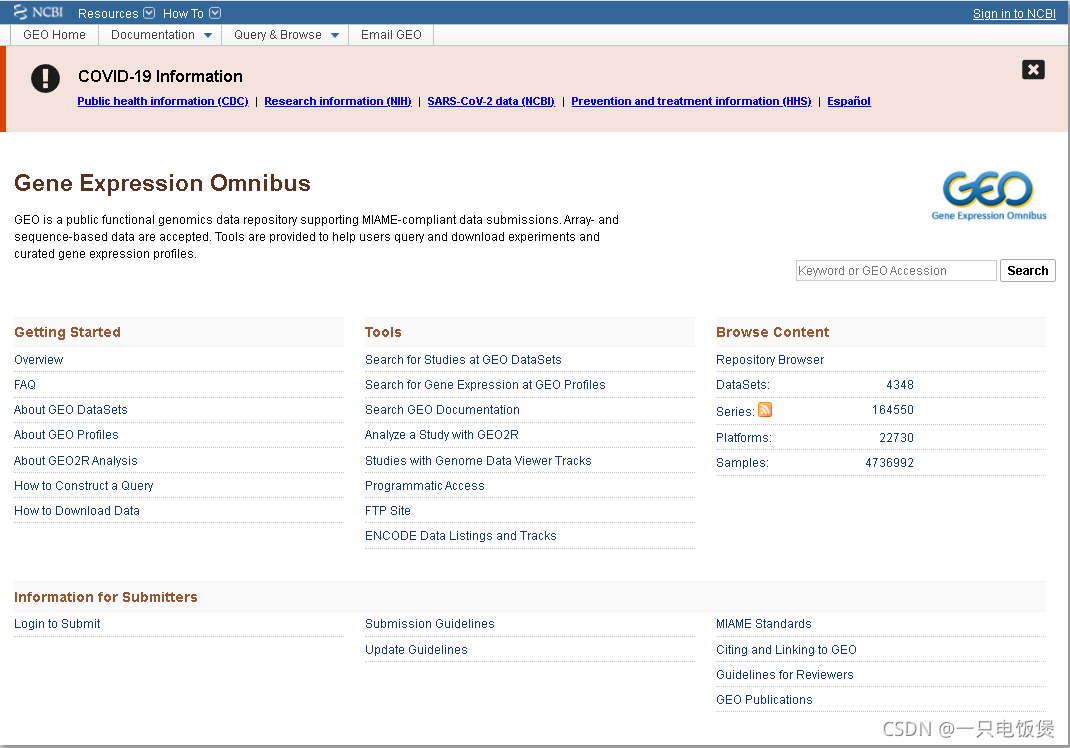Focus the Keyword or GEO Accession field
The image size is (1070, 748).
pos(896,271)
